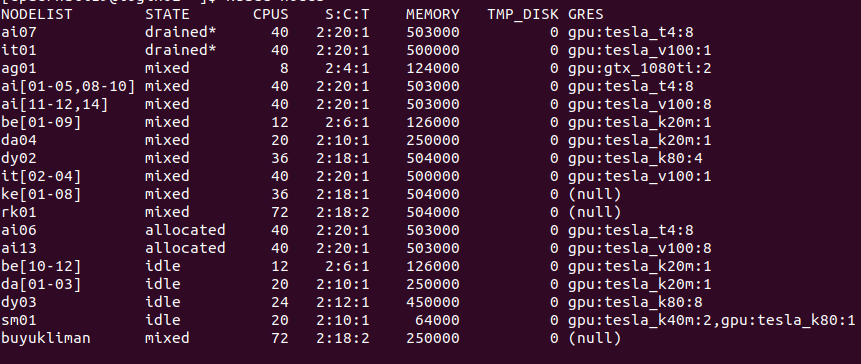861x364 pixels.
Task: Click TMP_DISK value 0 in dy02 row
Action: [554, 159]
